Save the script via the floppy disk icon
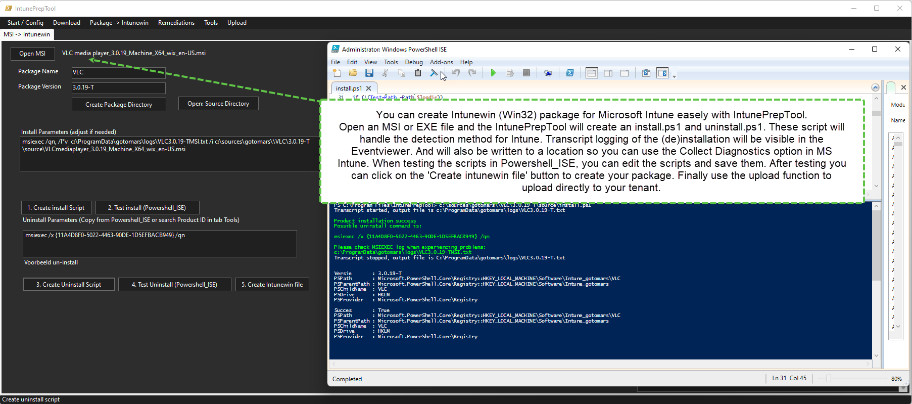Viewport: 912px width, 404px height. pyautogui.click(x=369, y=73)
